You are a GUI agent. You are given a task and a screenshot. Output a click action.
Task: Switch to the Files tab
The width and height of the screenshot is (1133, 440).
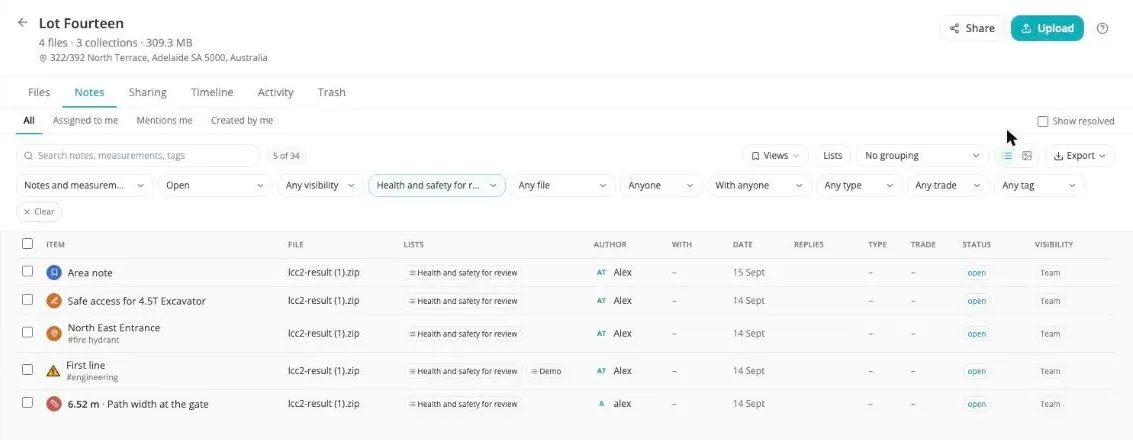point(39,92)
